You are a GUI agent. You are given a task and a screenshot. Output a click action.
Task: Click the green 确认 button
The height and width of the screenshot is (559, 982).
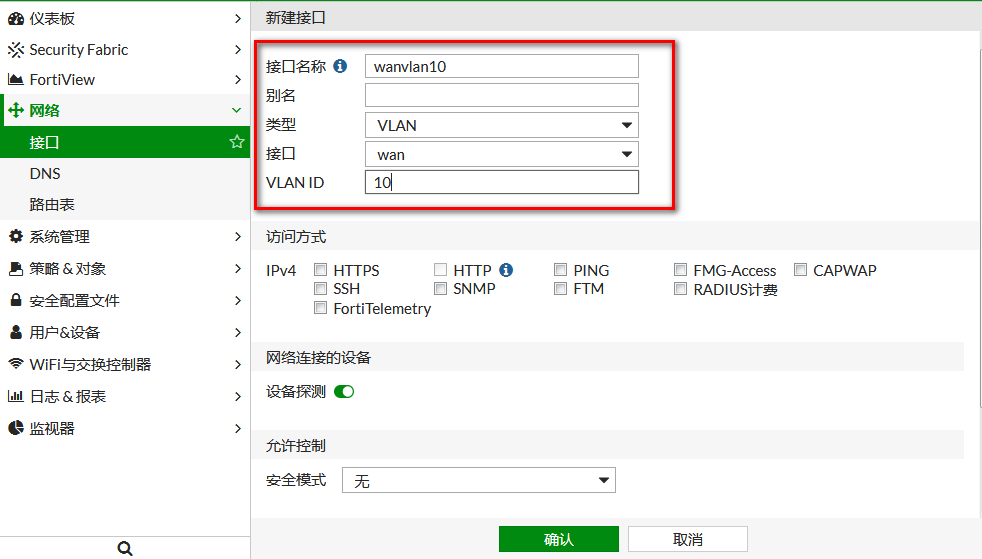point(558,539)
